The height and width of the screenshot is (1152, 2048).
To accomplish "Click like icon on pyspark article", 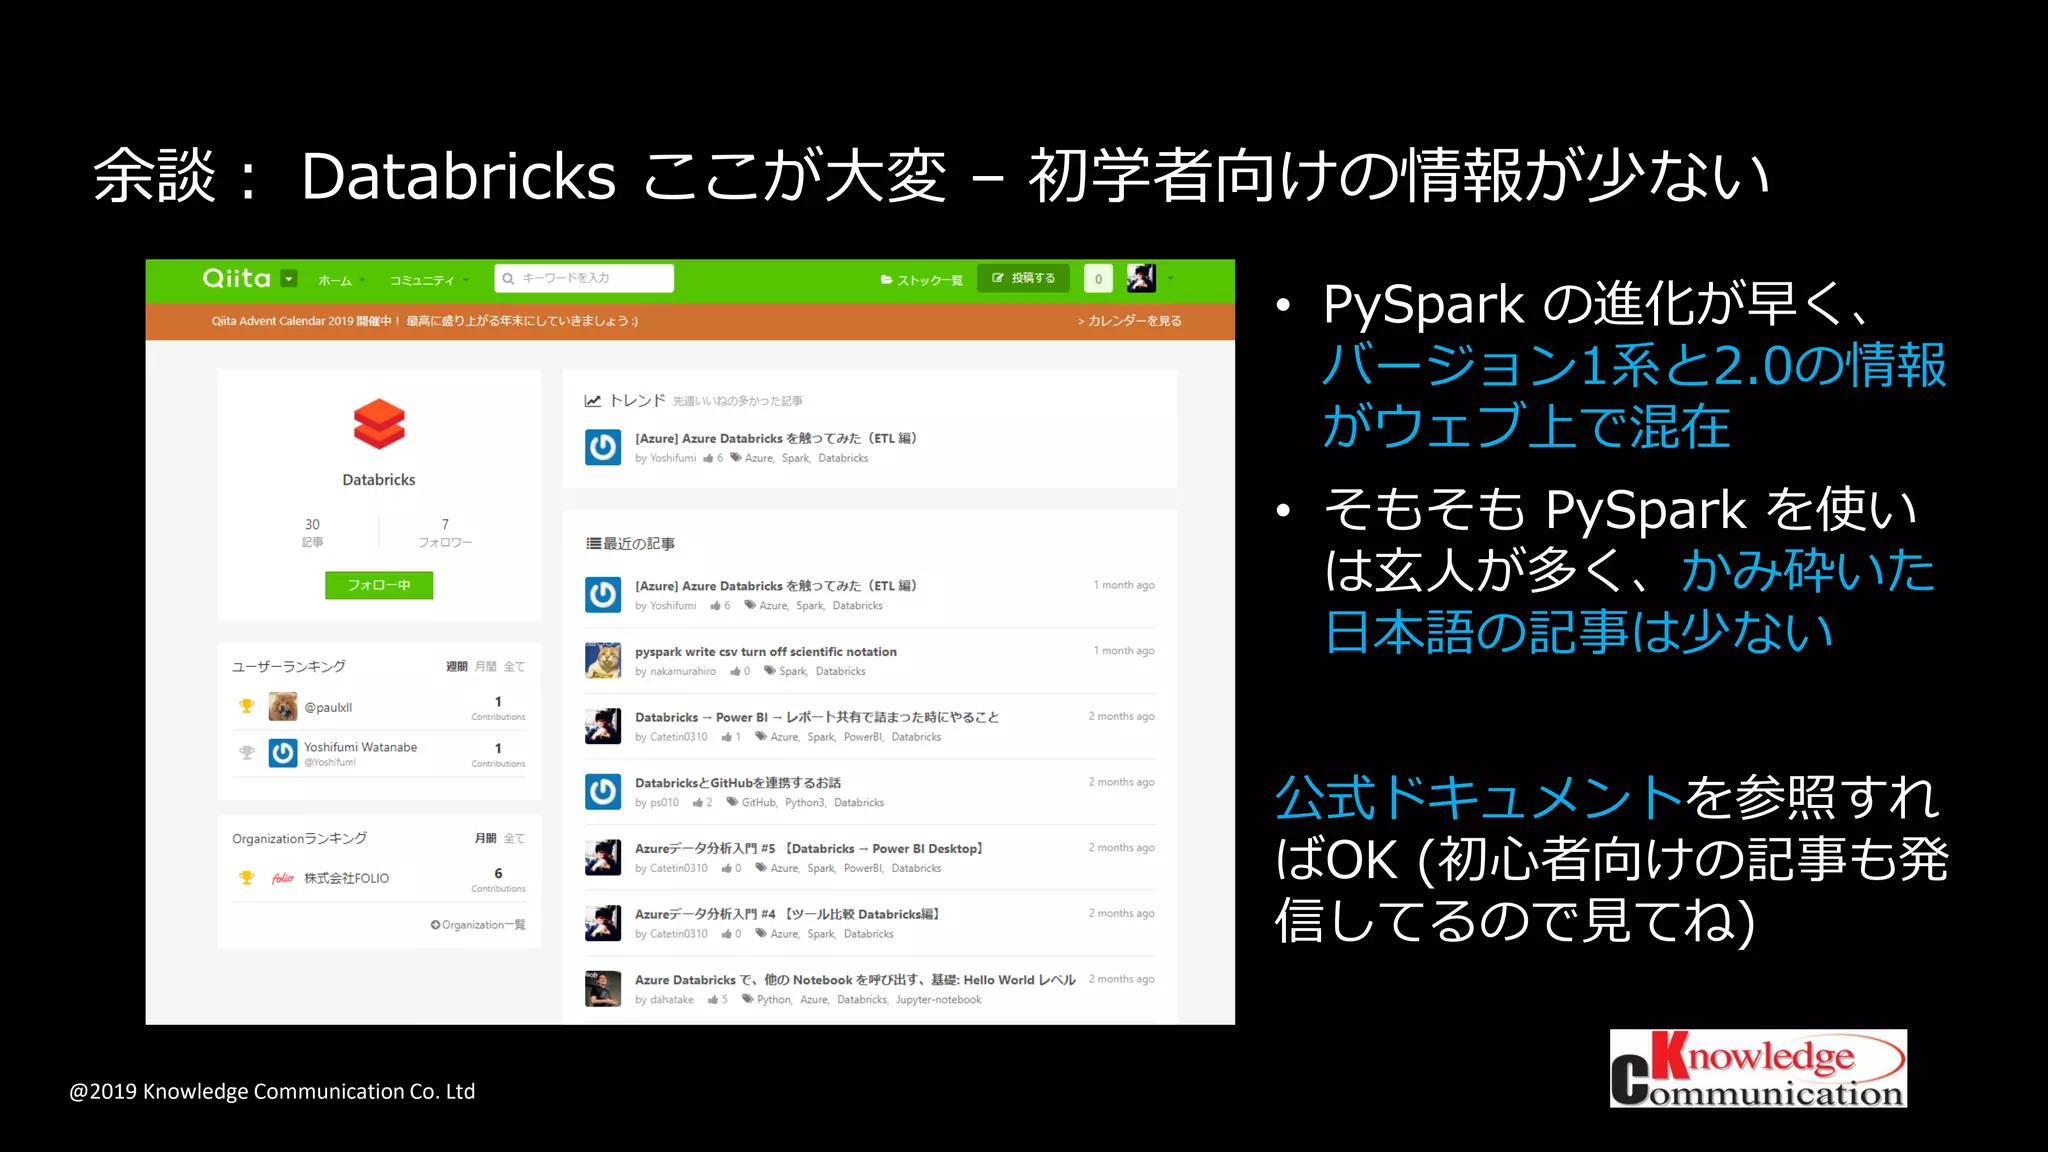I will coord(736,671).
